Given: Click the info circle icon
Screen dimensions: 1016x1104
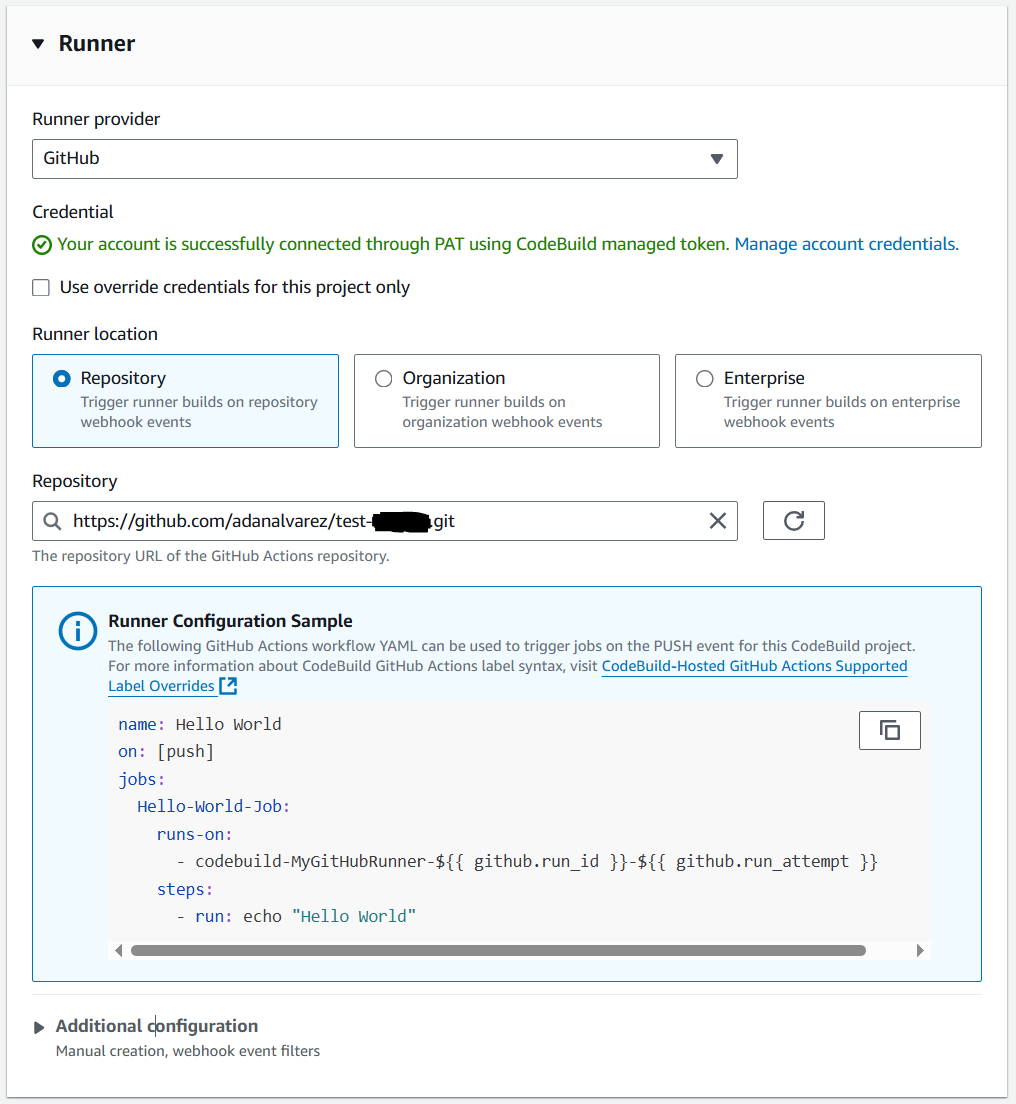Looking at the screenshot, I should 77,631.
